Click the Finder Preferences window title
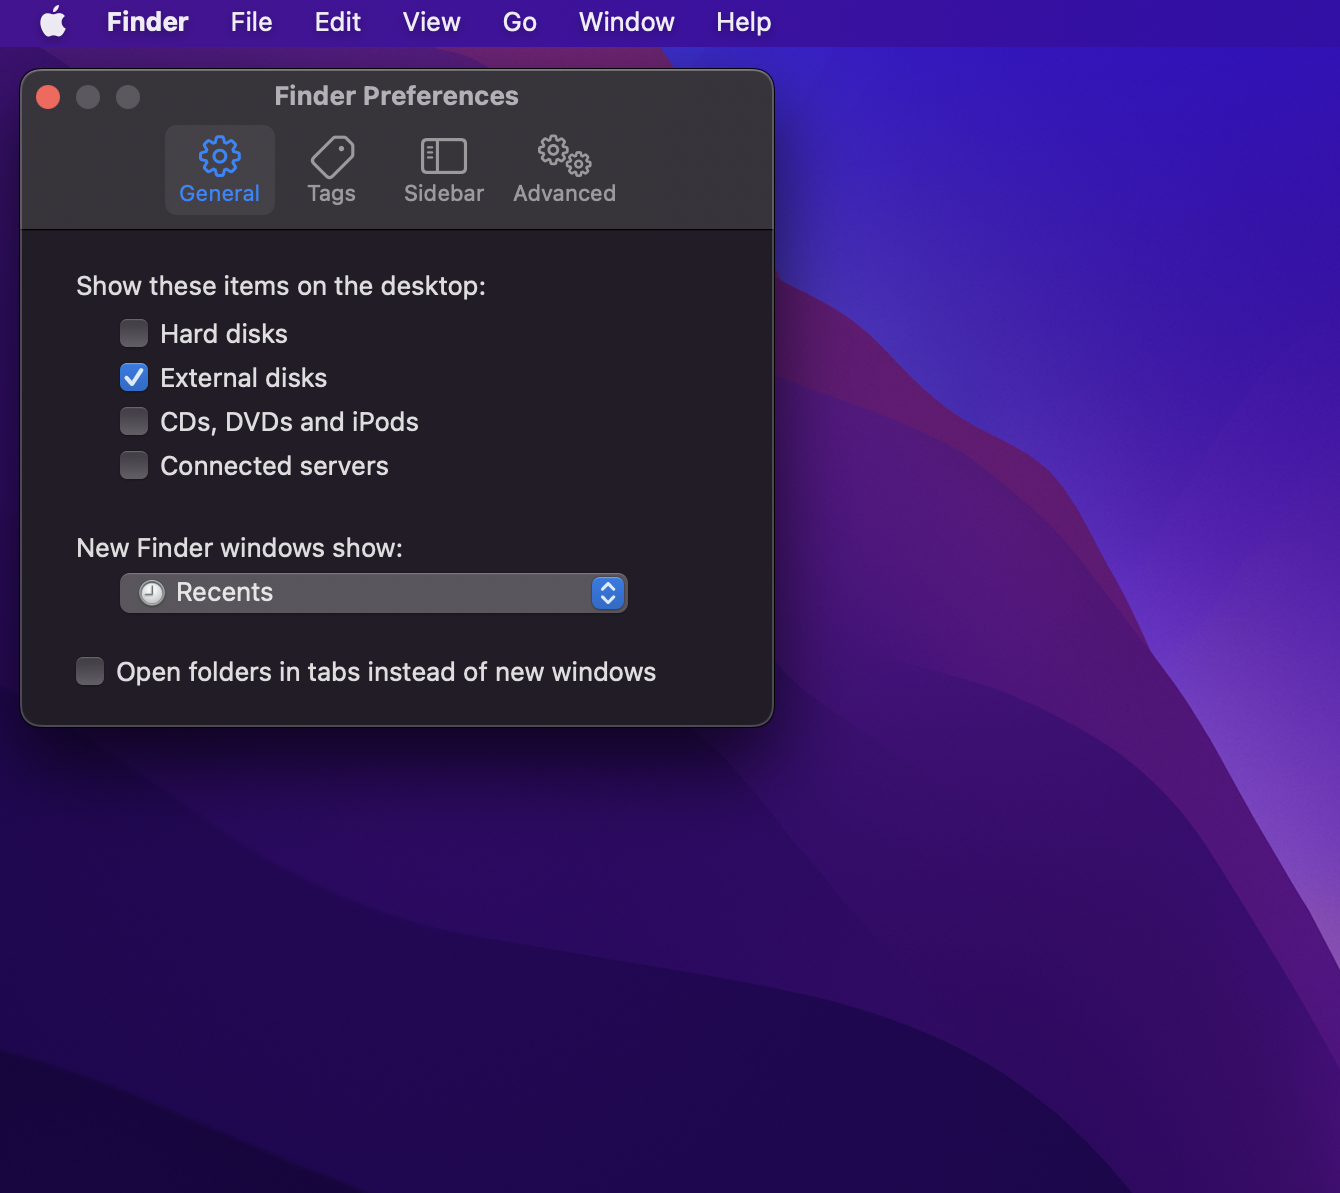 click(x=396, y=96)
